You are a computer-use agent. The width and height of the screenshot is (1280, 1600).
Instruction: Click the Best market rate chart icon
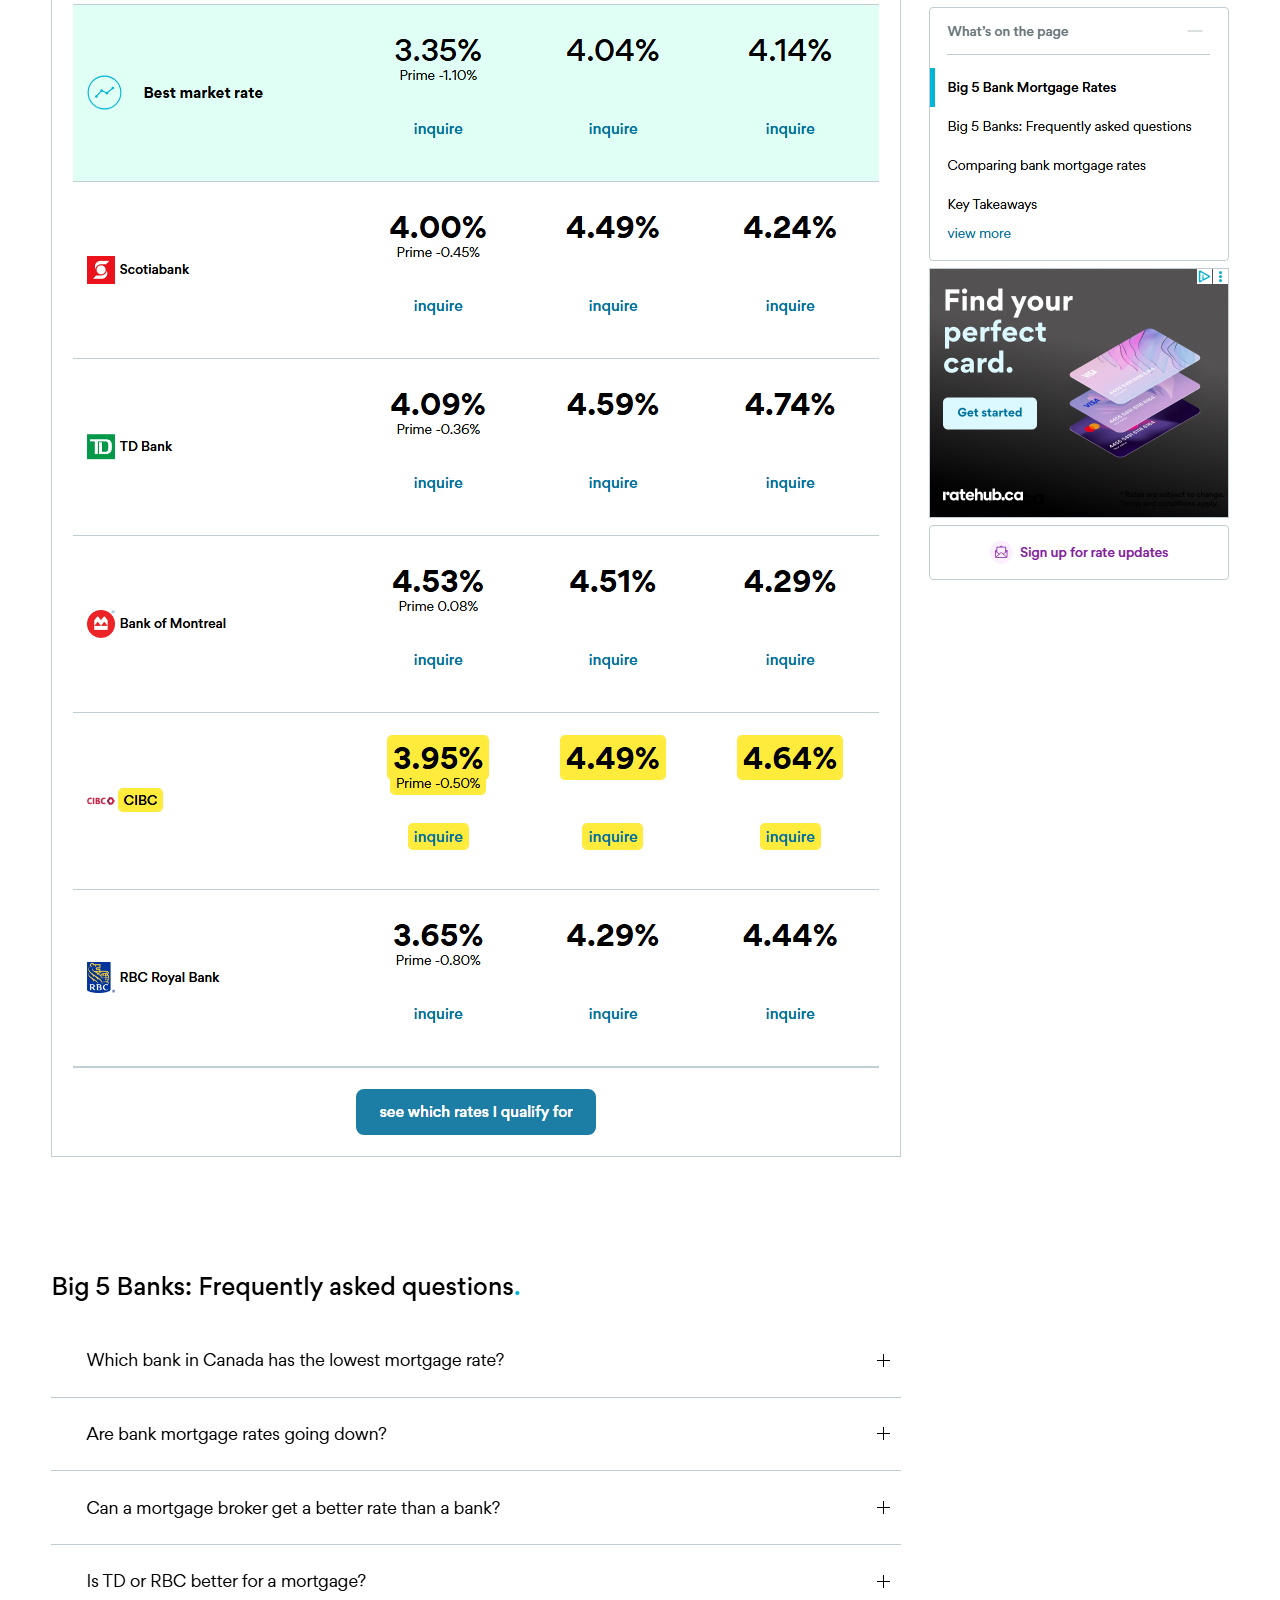[x=105, y=93]
